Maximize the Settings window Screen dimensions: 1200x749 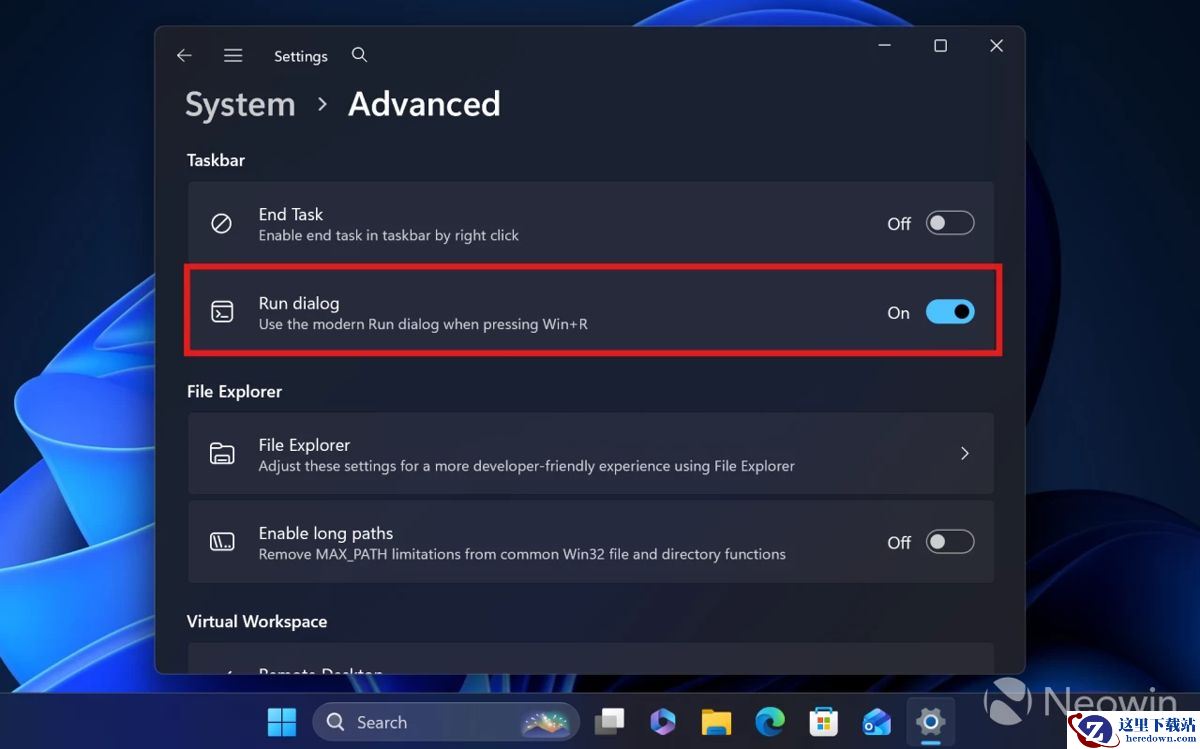point(940,46)
